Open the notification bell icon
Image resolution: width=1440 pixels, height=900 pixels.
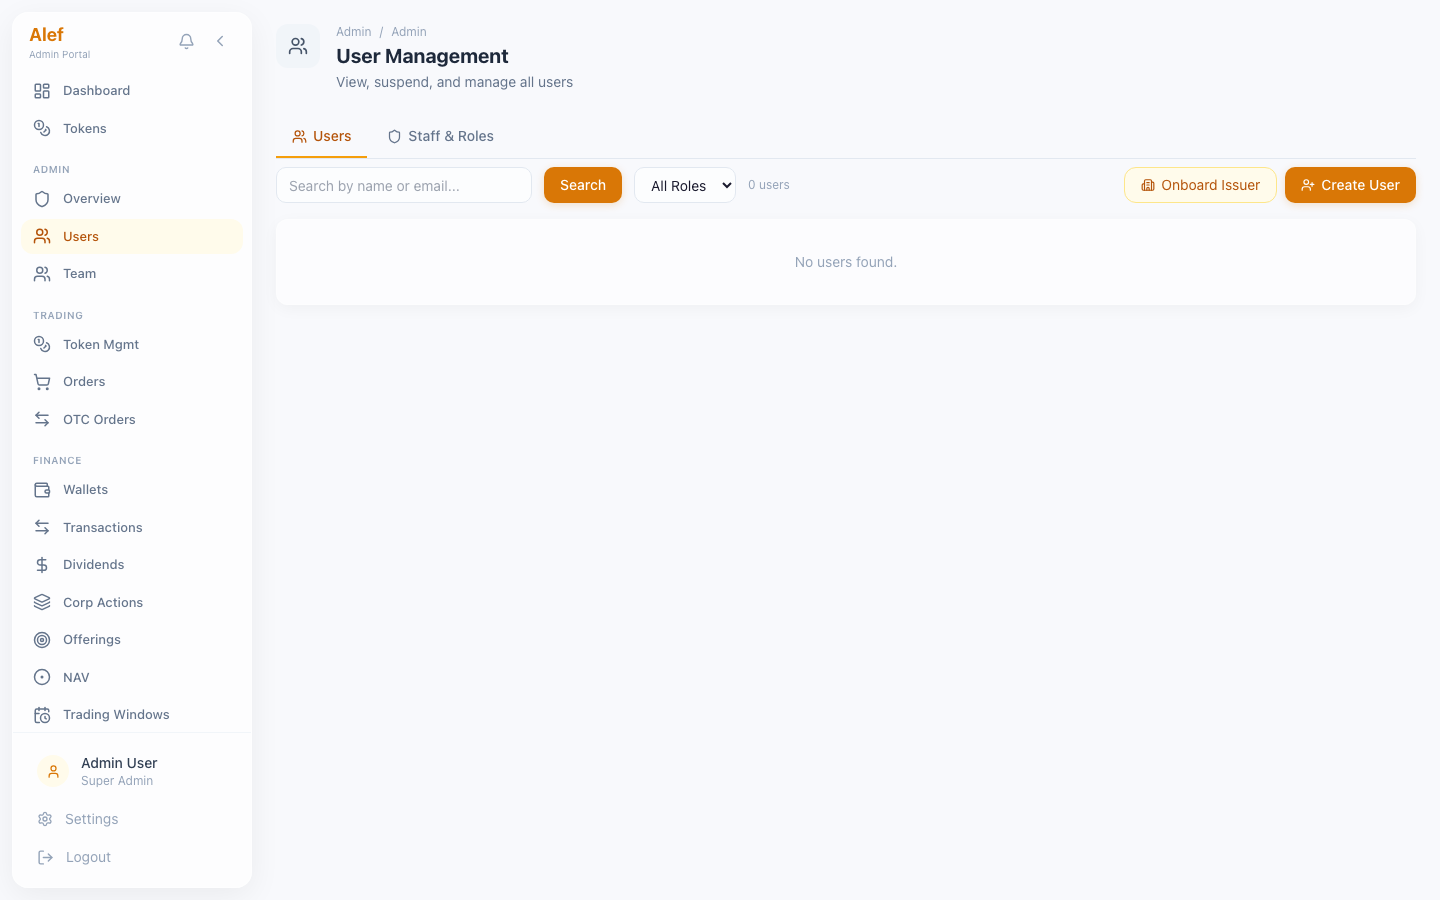(186, 41)
